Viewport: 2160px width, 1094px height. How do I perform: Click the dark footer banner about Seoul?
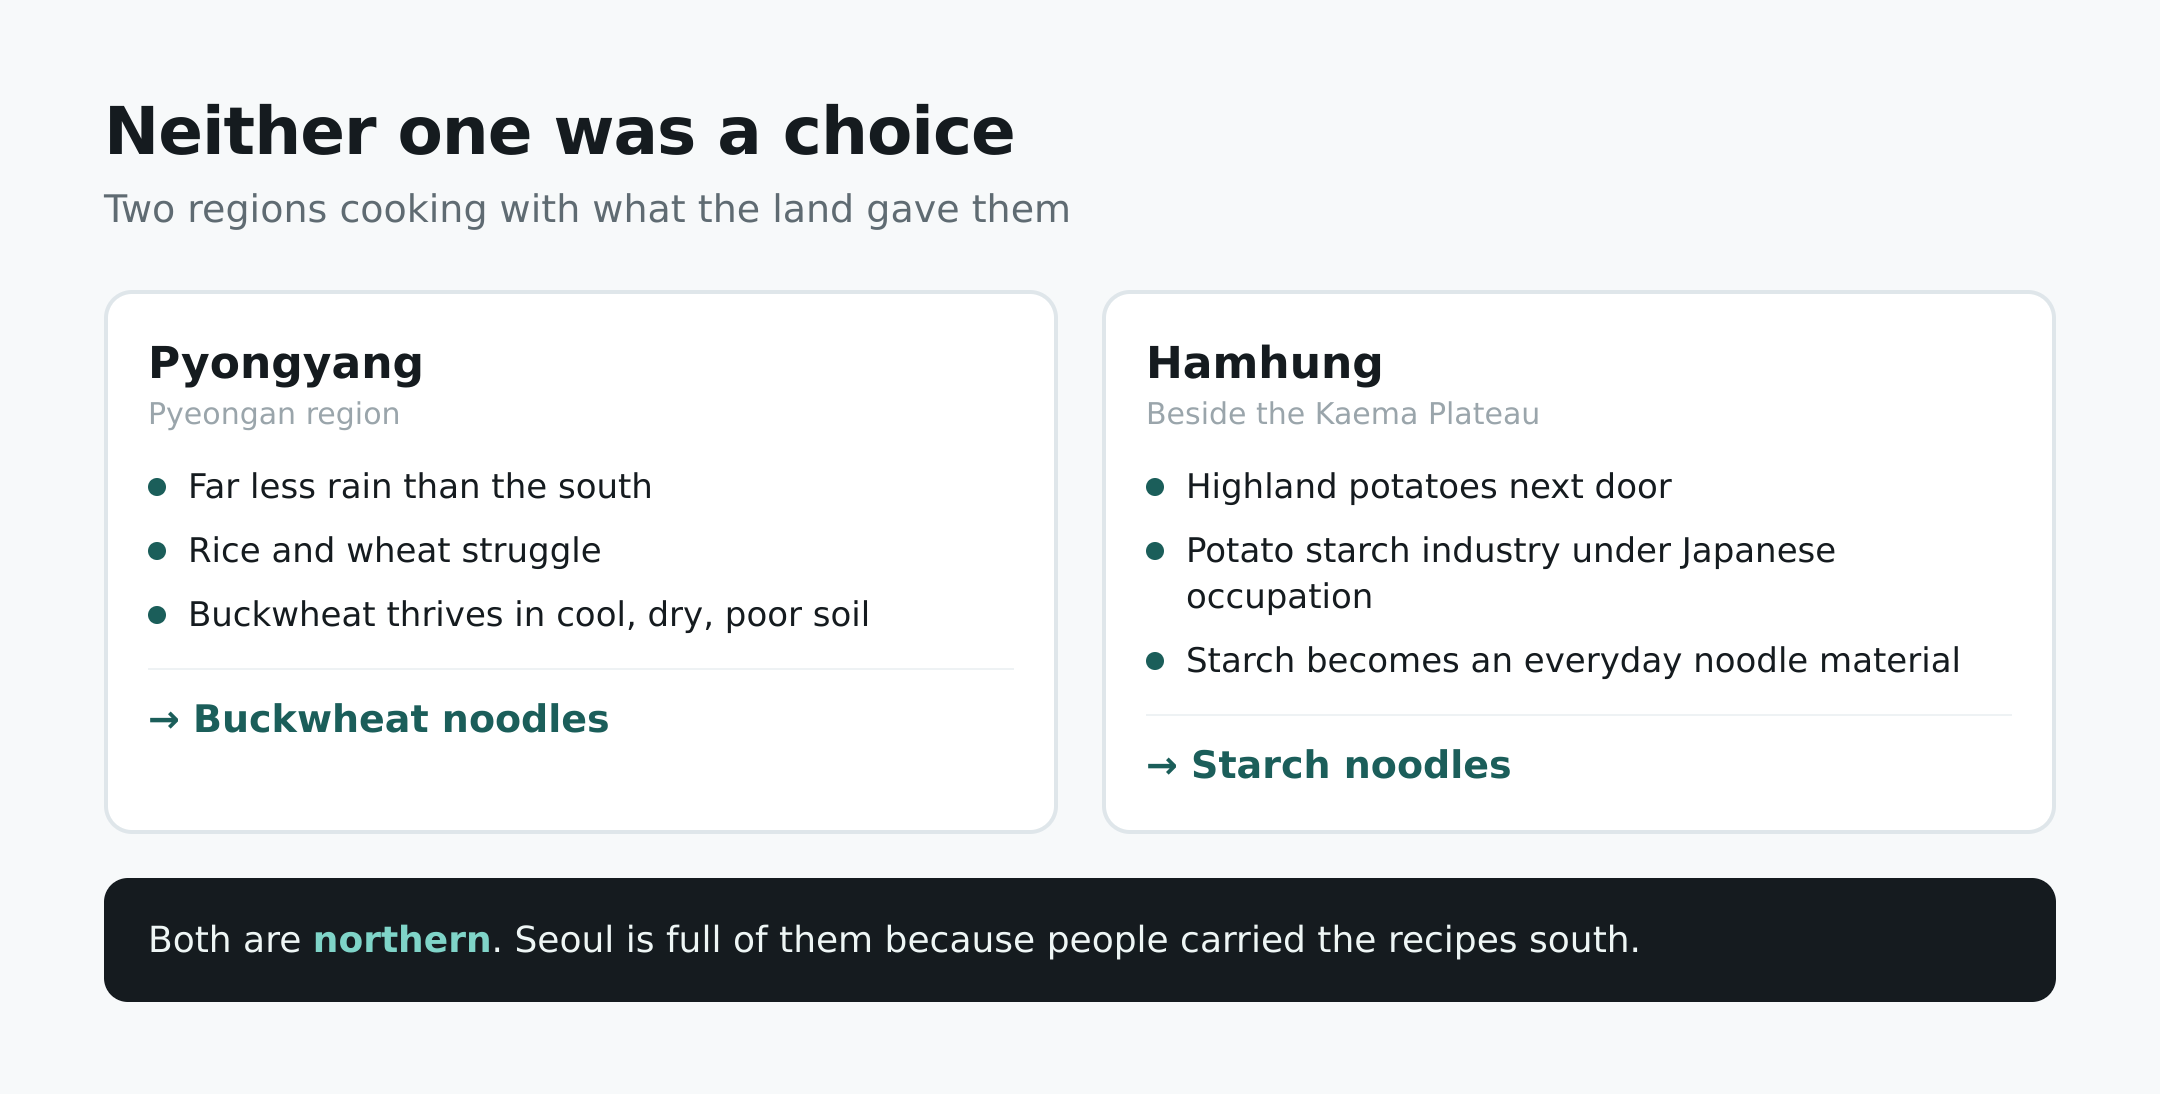tap(1080, 940)
